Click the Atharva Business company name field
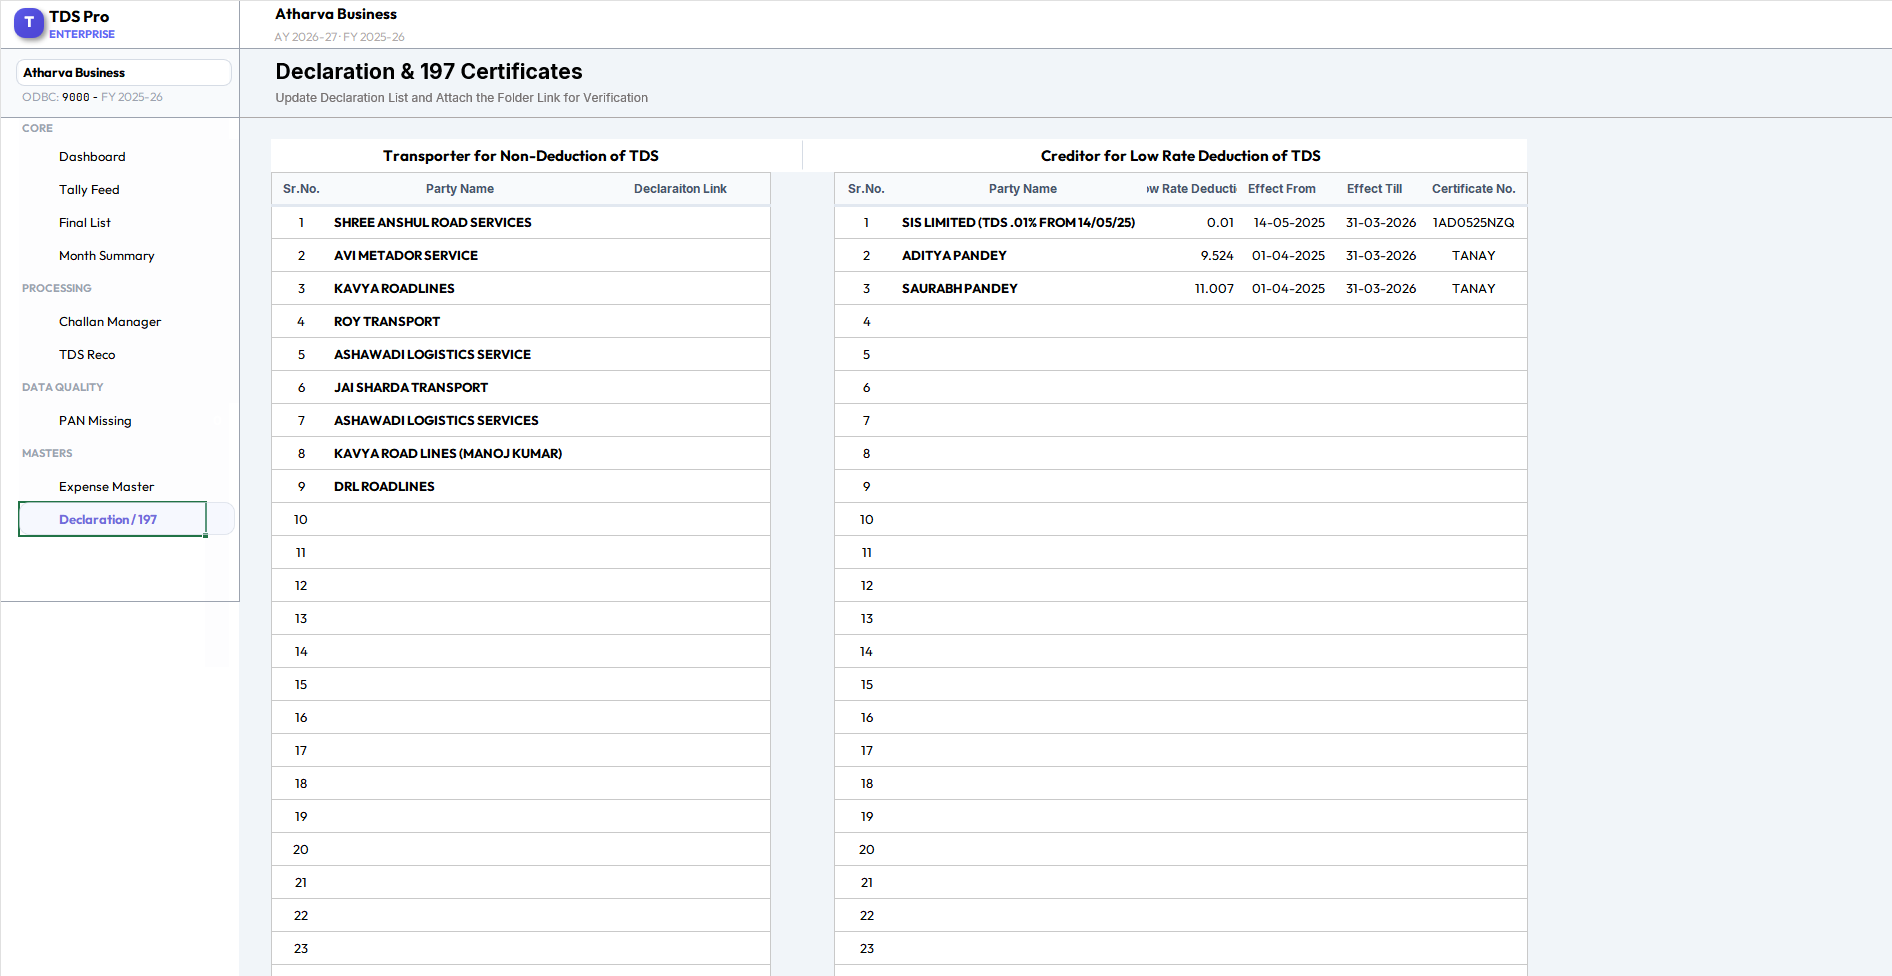1892x976 pixels. click(124, 72)
